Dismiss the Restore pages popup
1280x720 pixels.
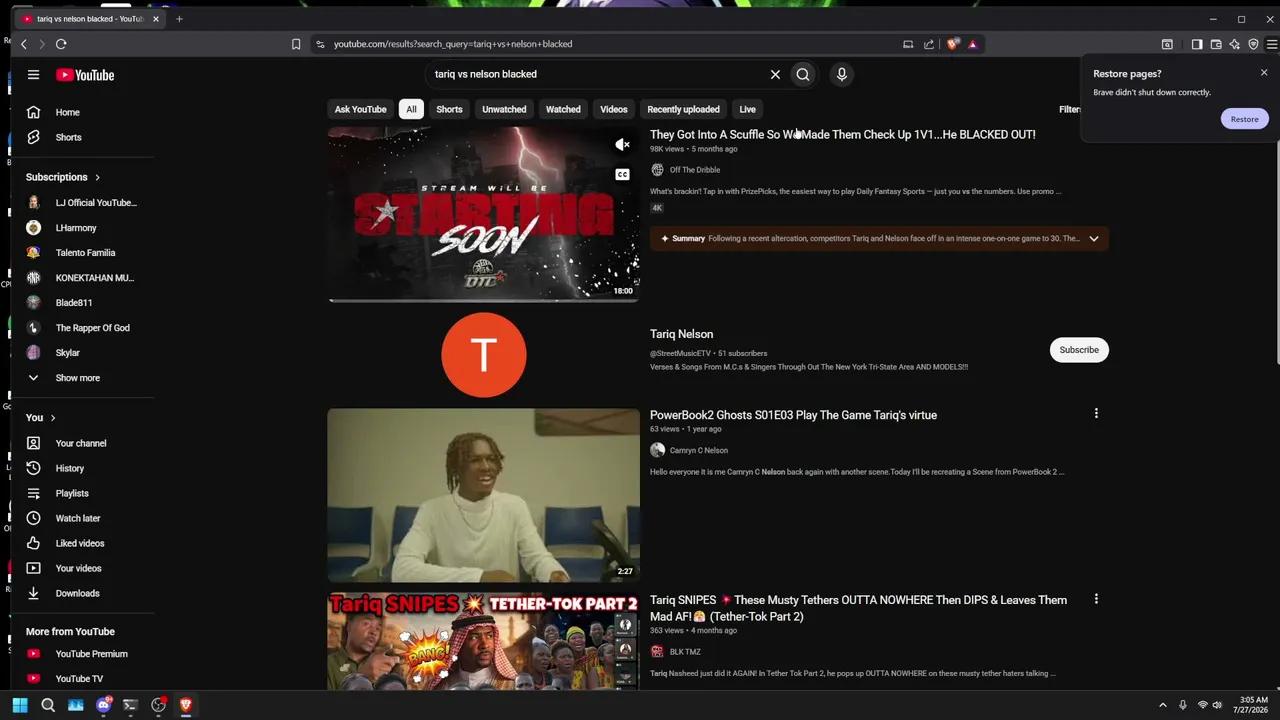1264,73
